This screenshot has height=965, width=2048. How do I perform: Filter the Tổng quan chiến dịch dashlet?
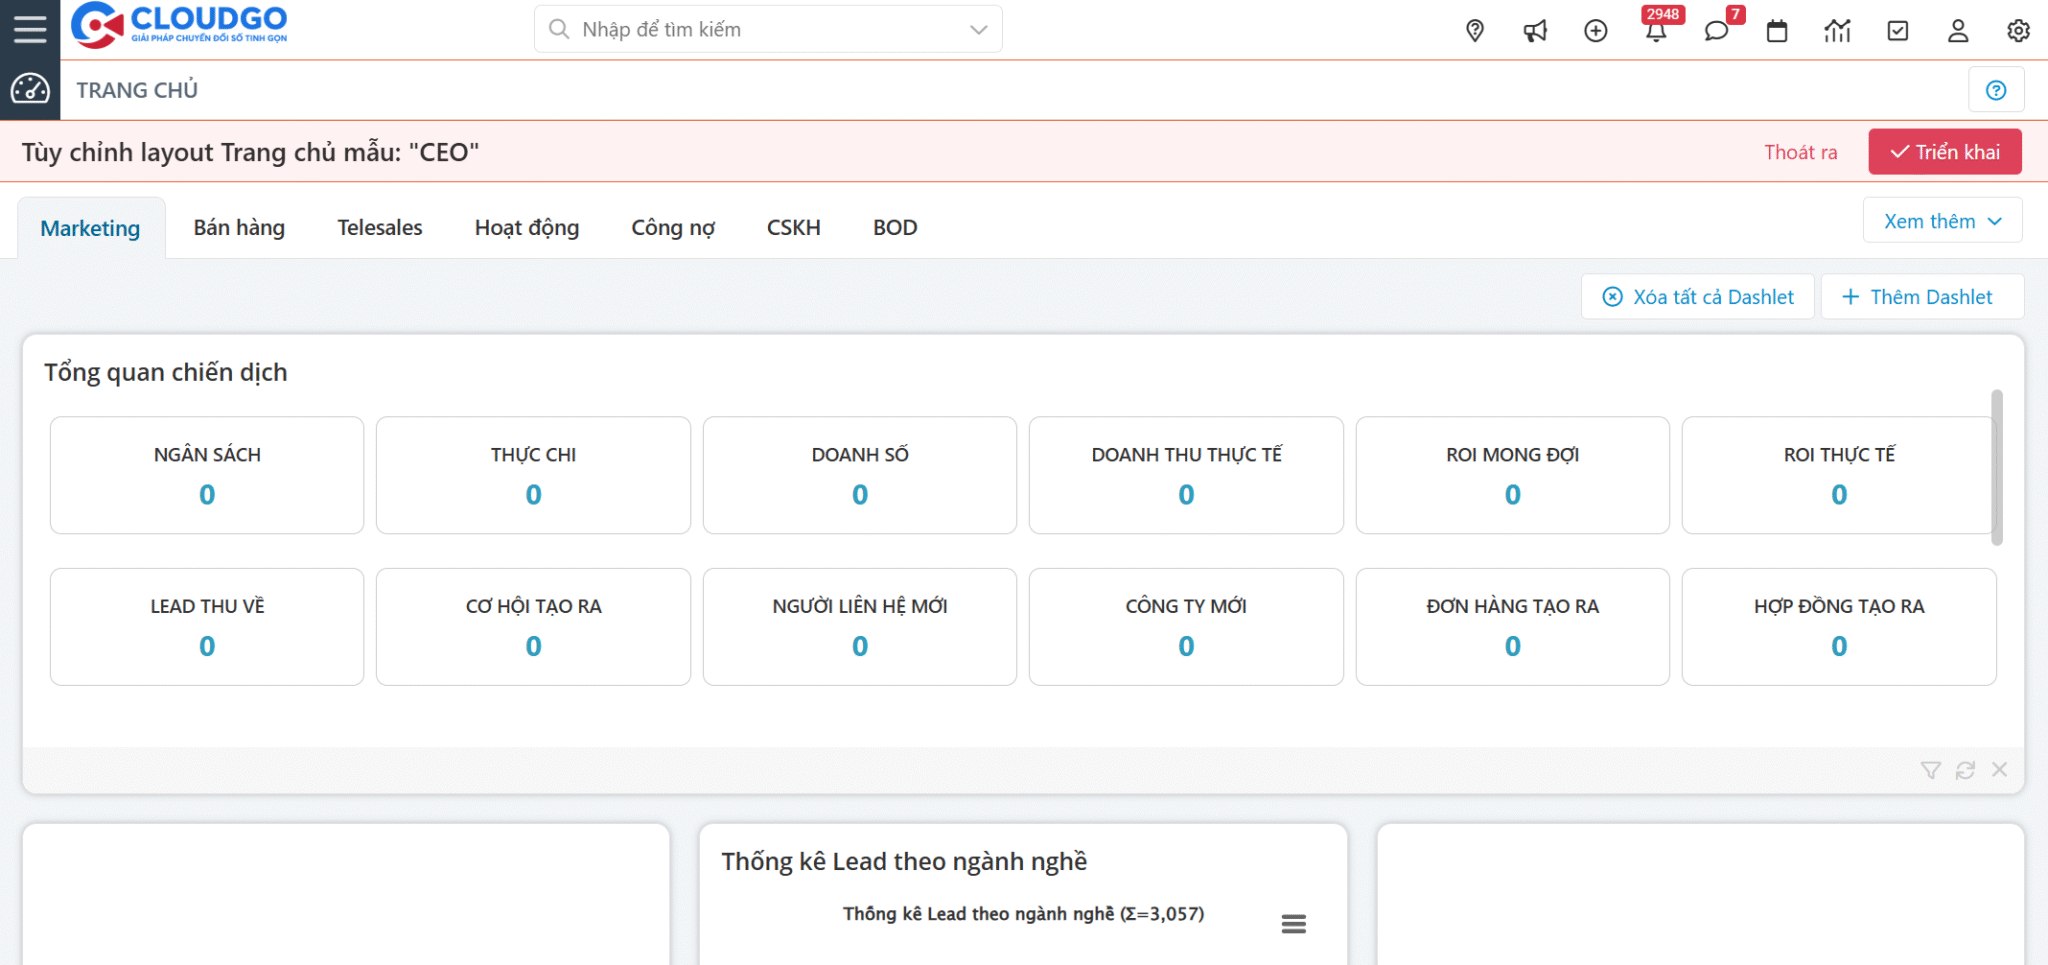point(1931,770)
